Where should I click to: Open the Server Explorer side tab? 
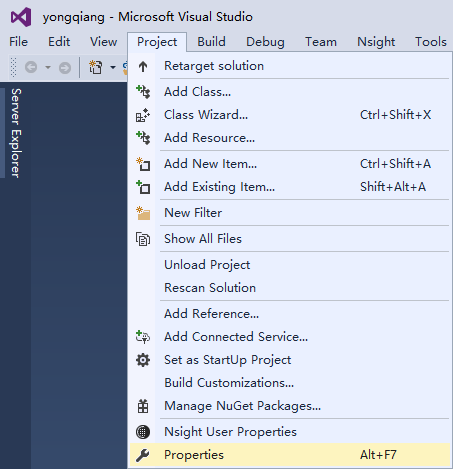click(x=16, y=133)
